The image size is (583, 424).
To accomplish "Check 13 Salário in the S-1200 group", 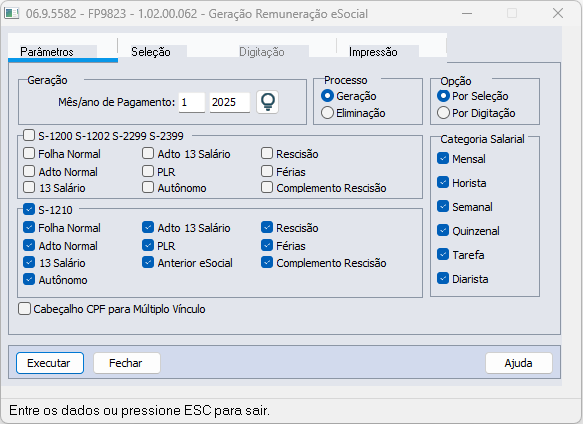I will pyautogui.click(x=29, y=187).
